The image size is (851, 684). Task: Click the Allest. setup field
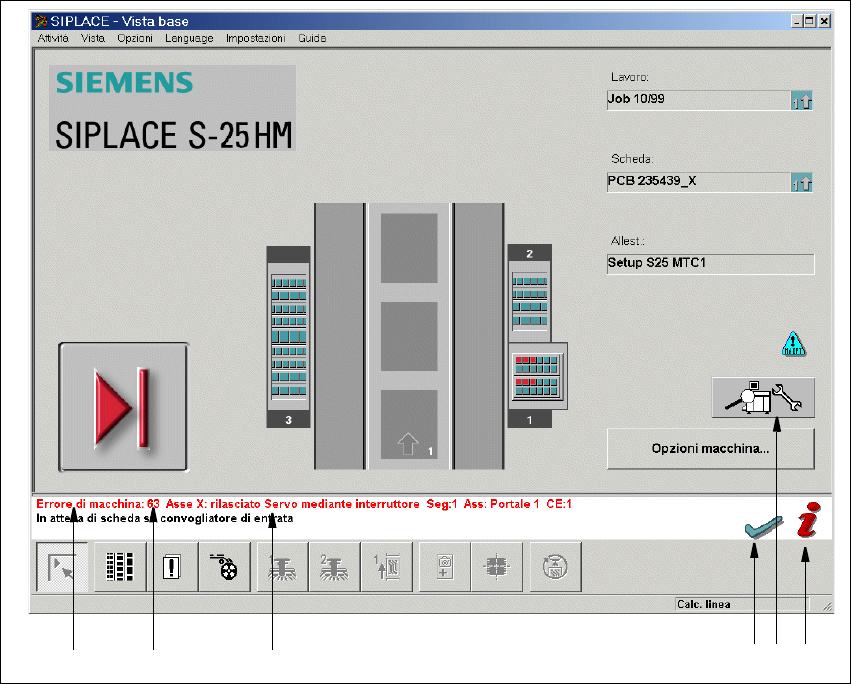pos(710,264)
